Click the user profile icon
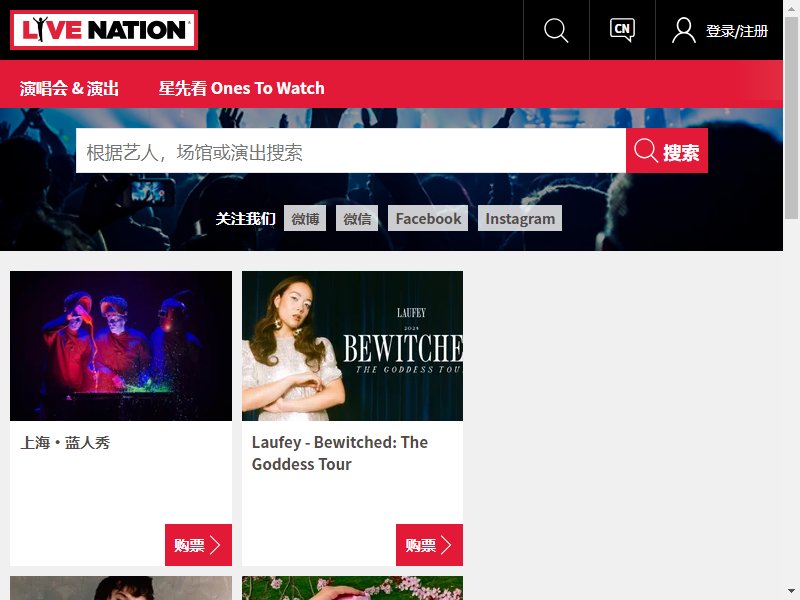Screen dimensions: 800x600 tap(684, 31)
